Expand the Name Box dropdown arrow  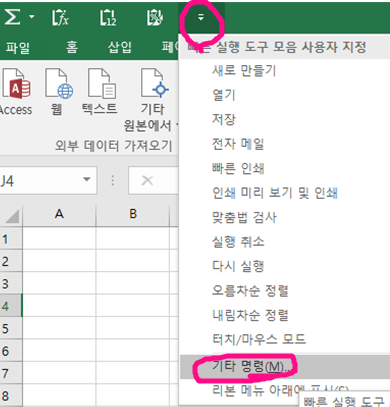(87, 180)
